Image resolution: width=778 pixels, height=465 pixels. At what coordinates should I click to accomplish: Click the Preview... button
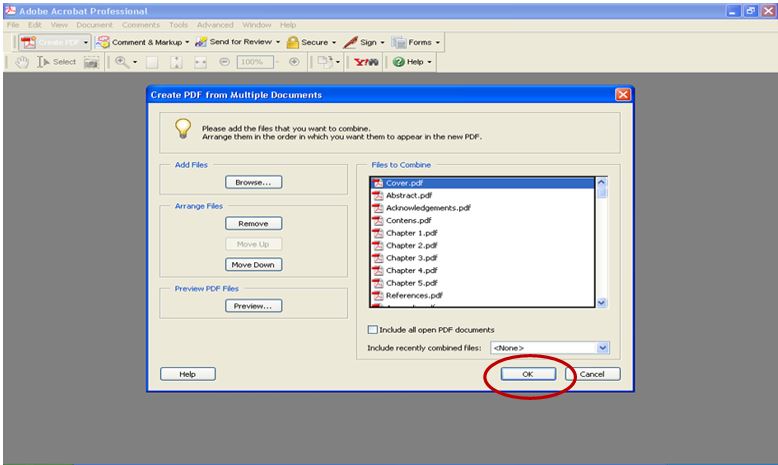tap(254, 306)
